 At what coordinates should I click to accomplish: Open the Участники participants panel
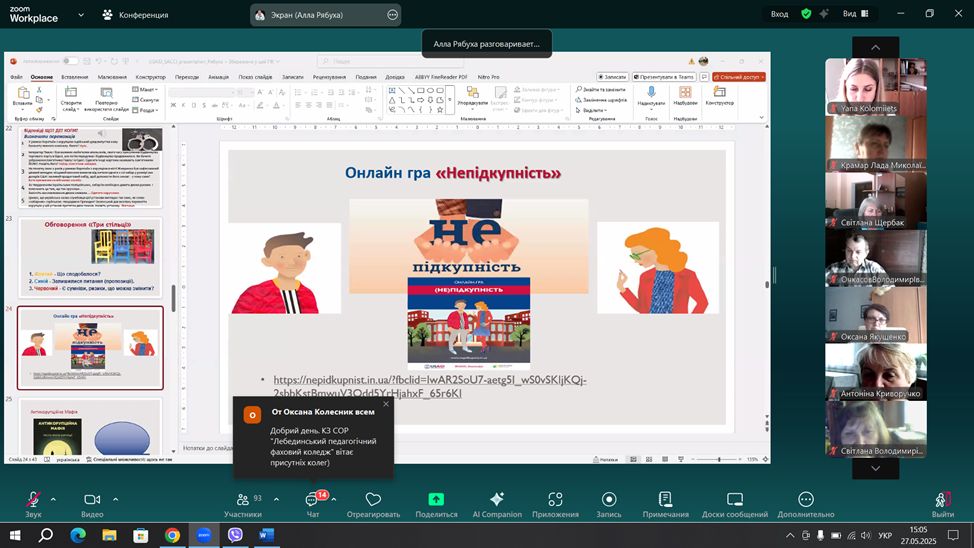point(242,500)
